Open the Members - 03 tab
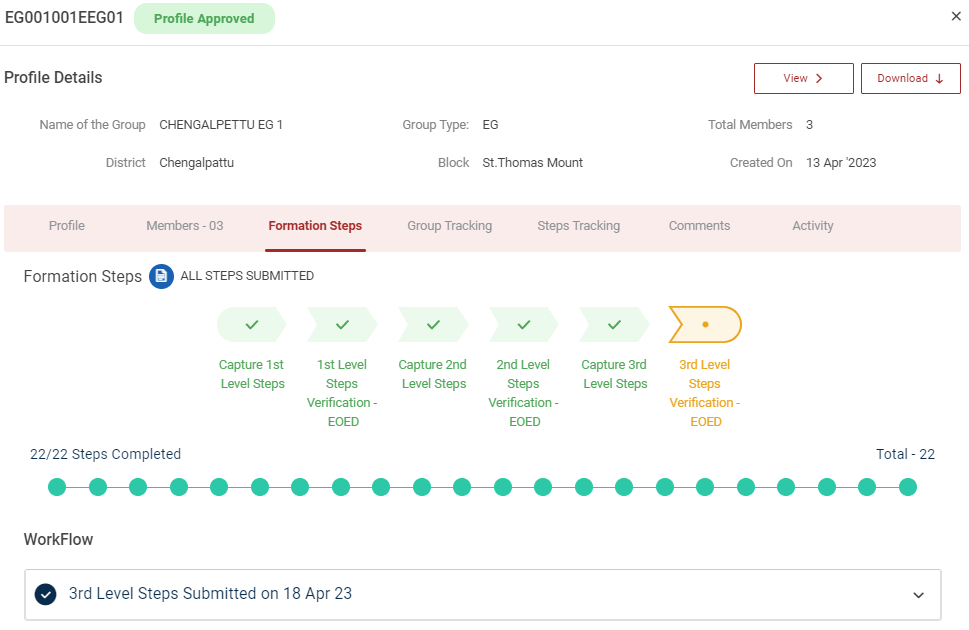The height and width of the screenshot is (630, 969). click(x=185, y=226)
